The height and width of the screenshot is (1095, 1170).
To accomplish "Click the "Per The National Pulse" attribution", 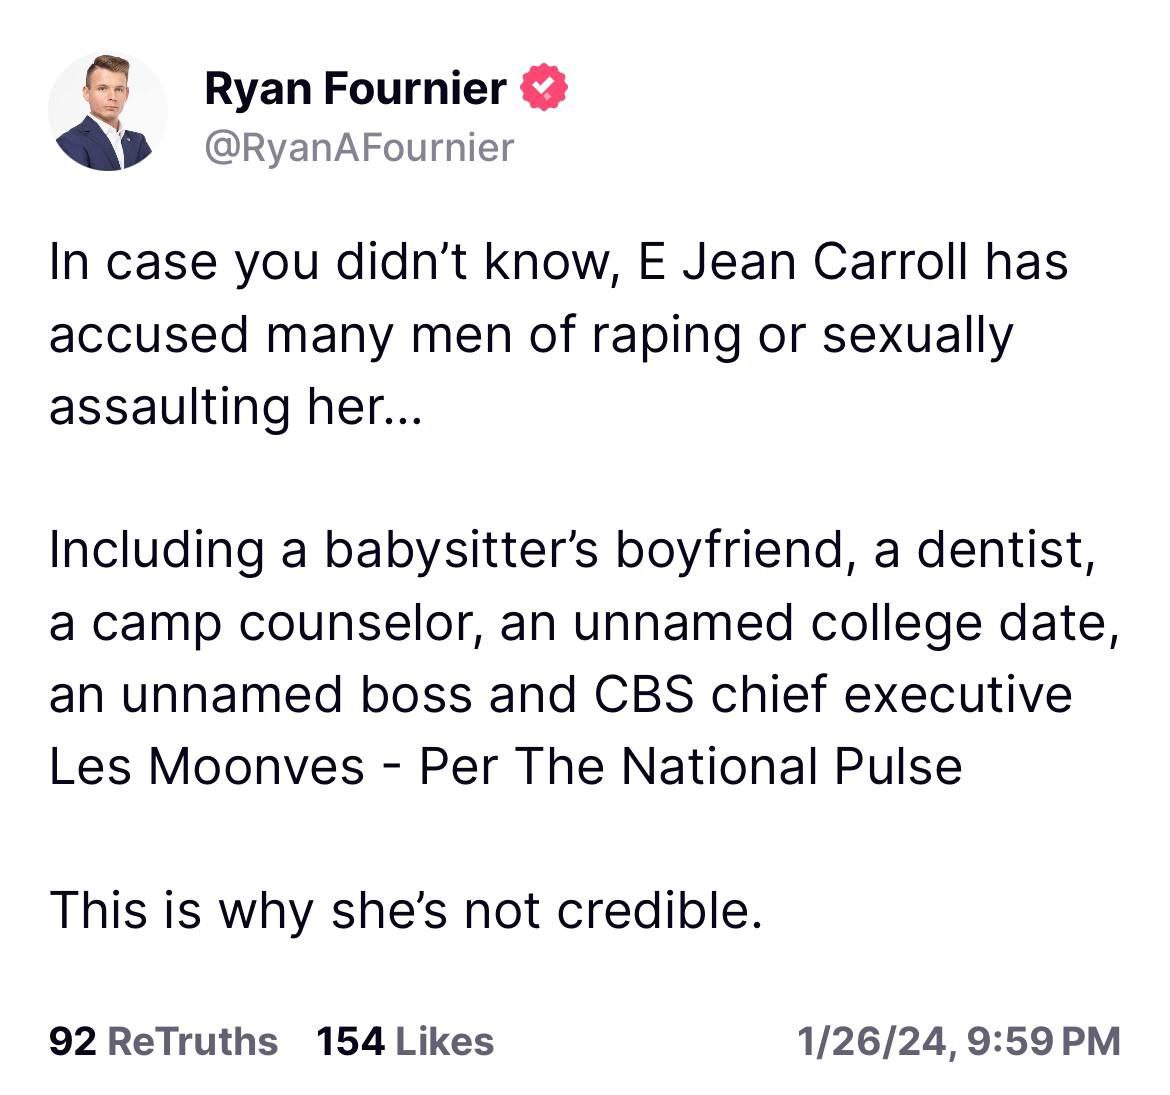I will coord(690,767).
